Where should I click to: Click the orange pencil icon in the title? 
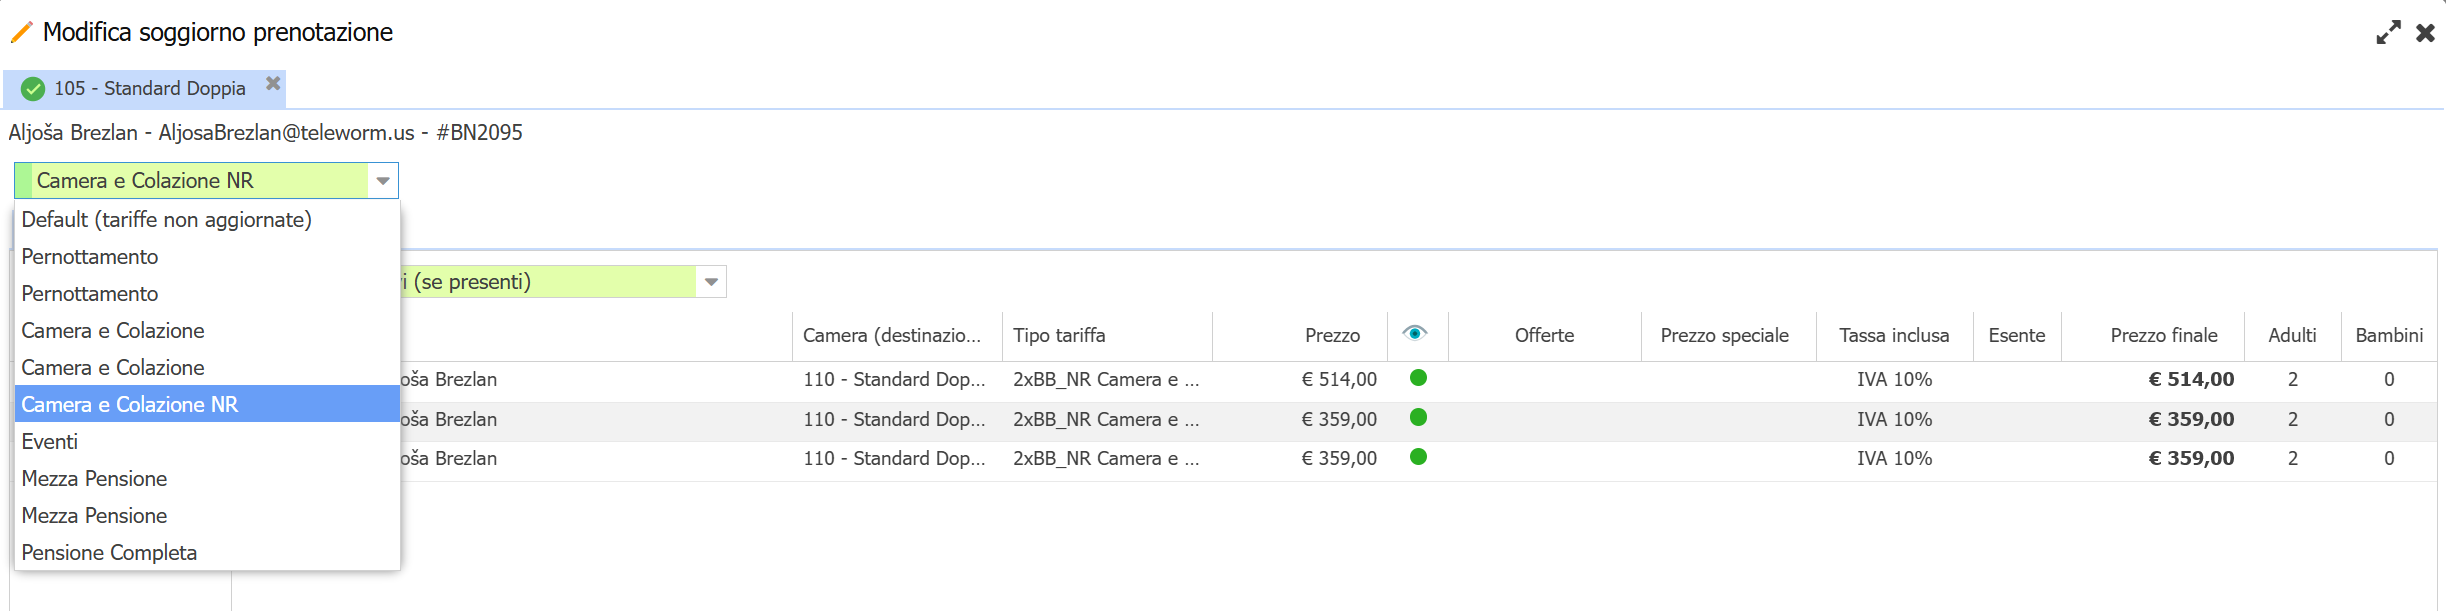point(21,33)
